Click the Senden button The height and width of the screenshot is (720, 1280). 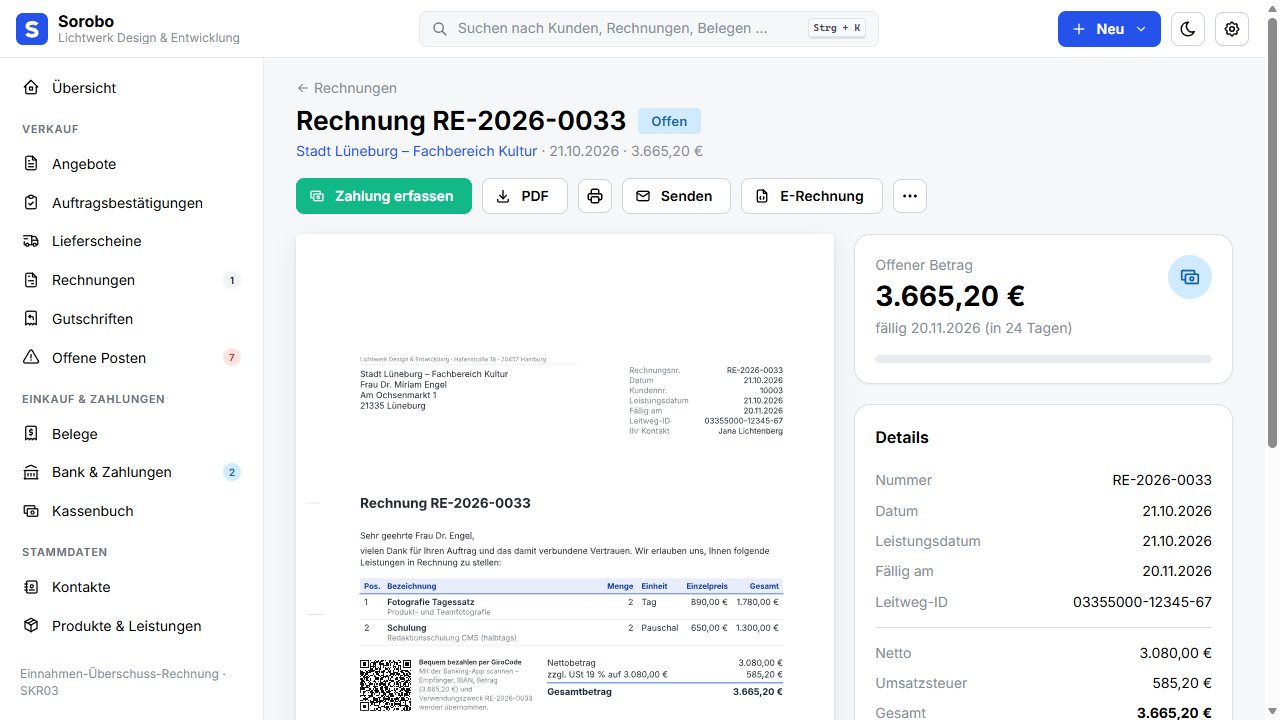676,196
